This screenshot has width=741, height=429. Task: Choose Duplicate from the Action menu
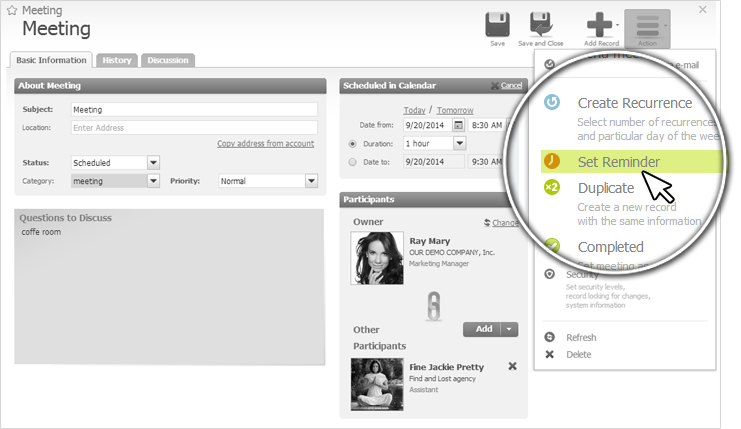pos(606,188)
